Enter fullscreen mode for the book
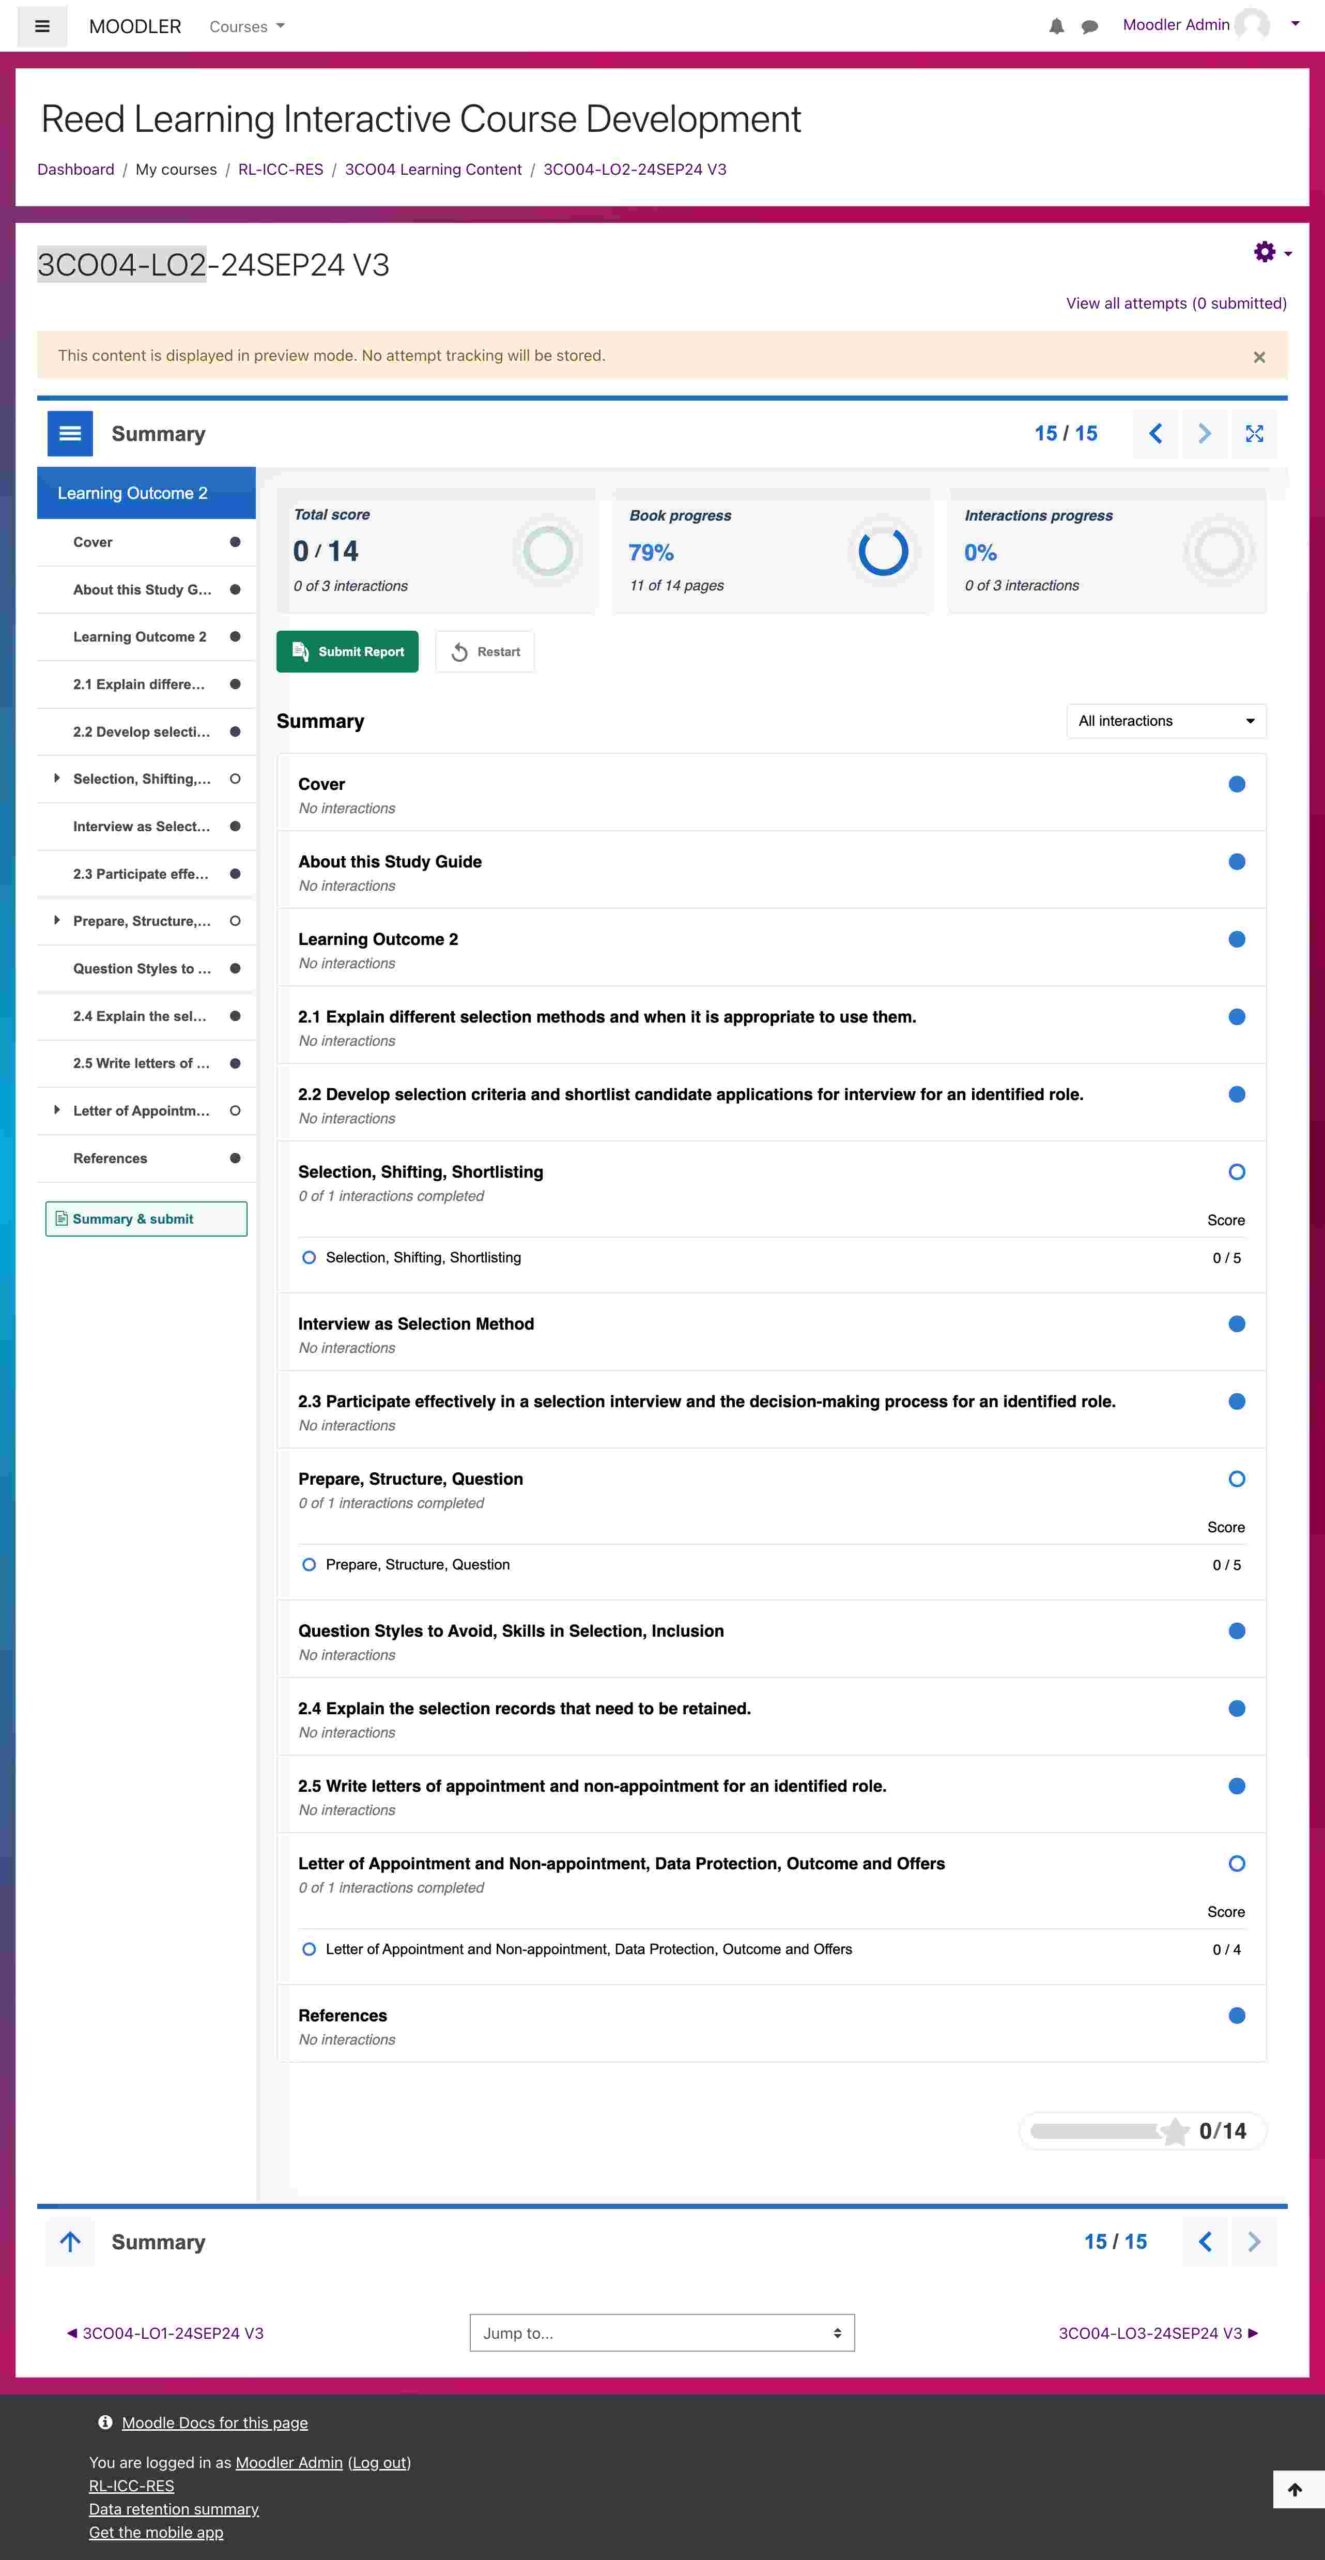Viewport: 1325px width, 2560px height. point(1254,433)
